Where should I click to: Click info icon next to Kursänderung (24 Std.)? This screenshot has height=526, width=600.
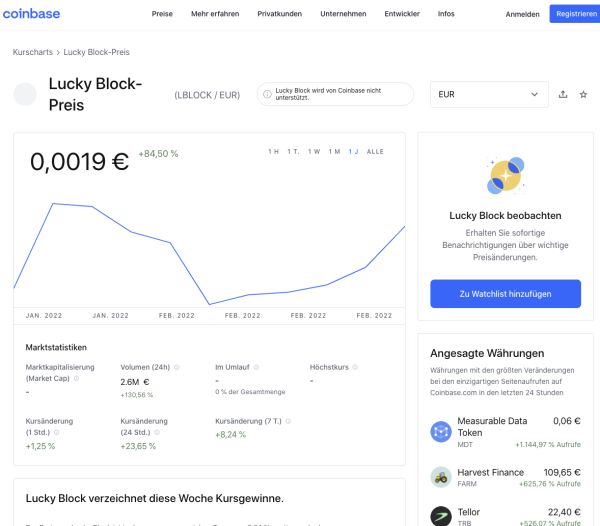[157, 432]
